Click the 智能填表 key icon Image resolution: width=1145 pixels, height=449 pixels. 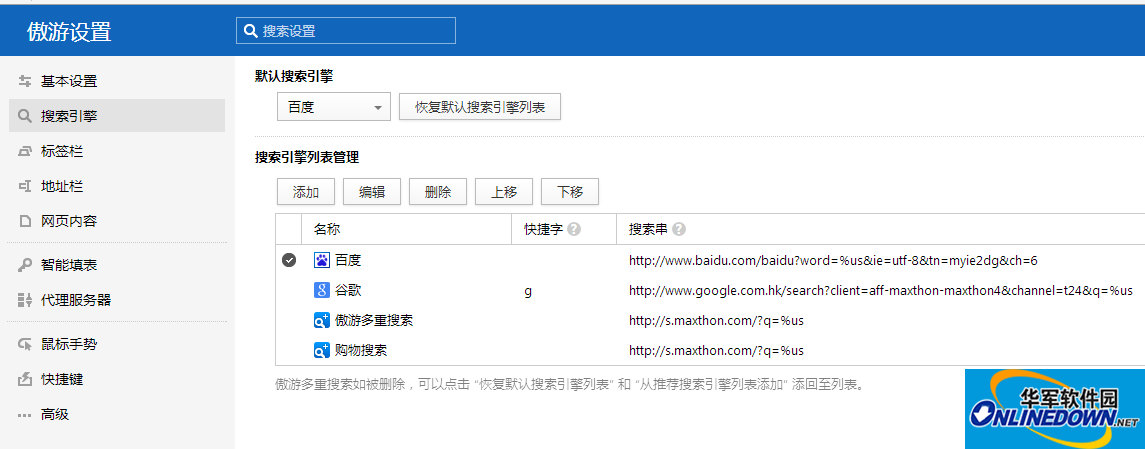point(25,265)
